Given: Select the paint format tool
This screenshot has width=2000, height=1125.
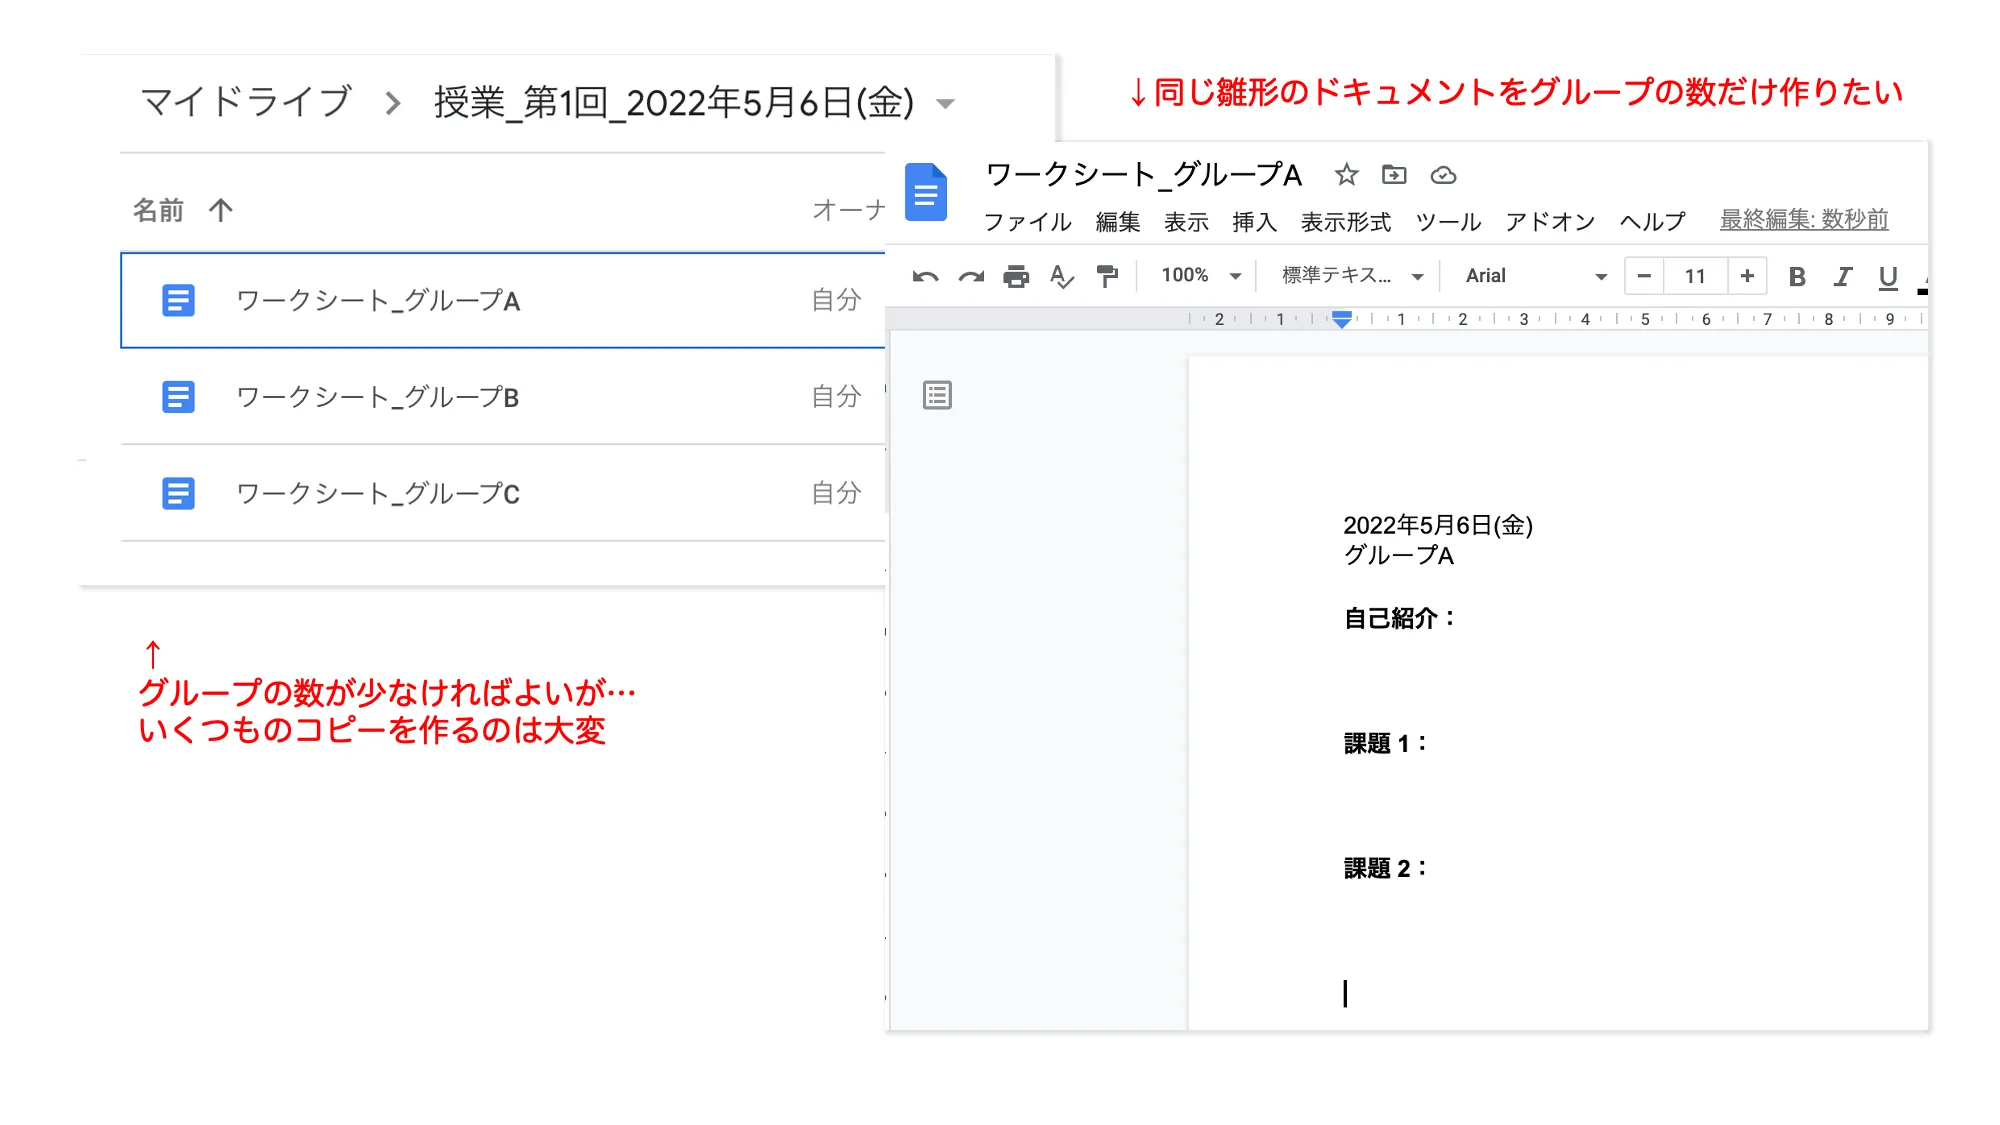Looking at the screenshot, I should tap(1107, 277).
